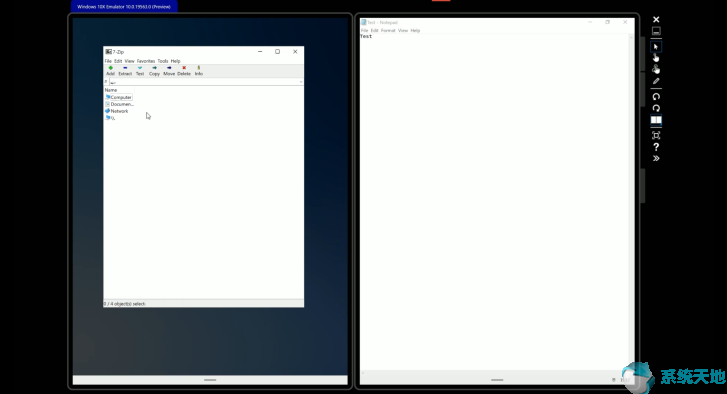The width and height of the screenshot is (727, 394).
Task: Click the 7-Zip status bar selection text
Action: click(x=124, y=304)
